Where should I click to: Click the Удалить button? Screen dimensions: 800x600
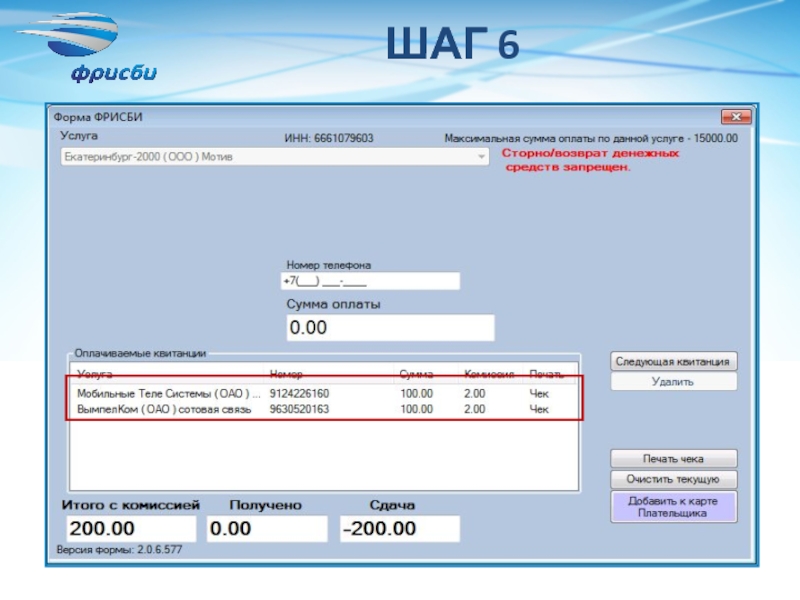(x=673, y=382)
